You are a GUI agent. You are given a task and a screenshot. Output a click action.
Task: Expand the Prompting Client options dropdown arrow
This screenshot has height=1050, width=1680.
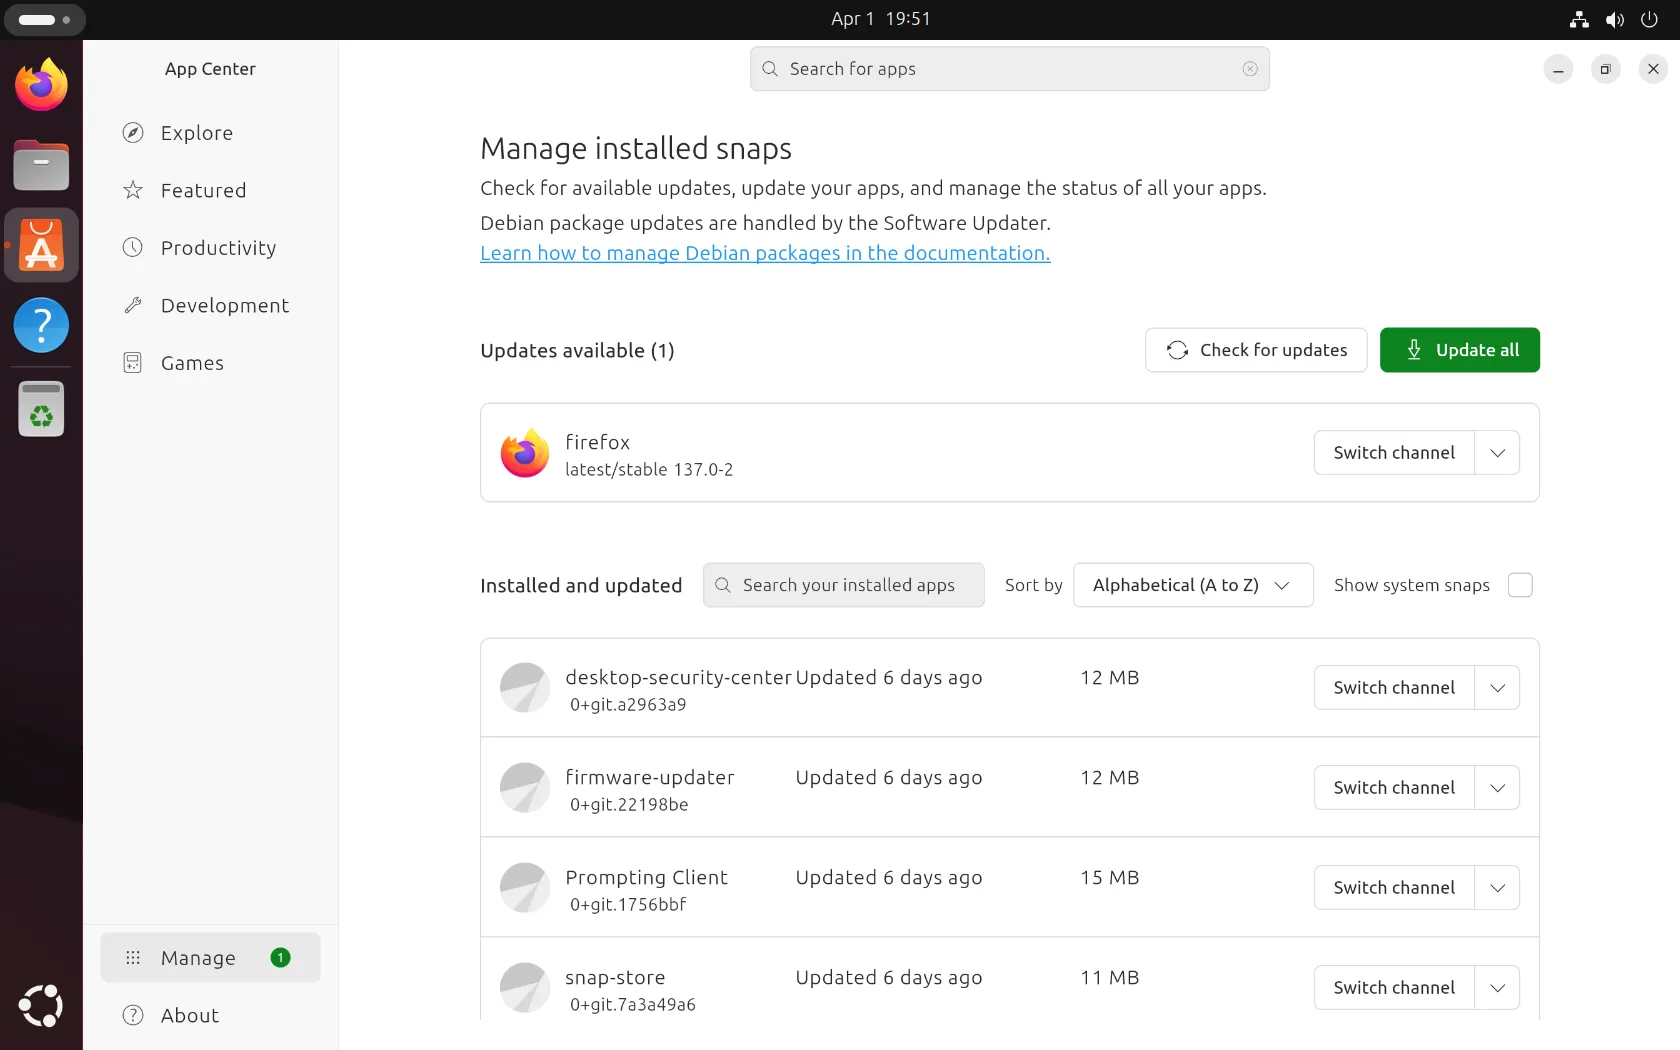(x=1497, y=888)
